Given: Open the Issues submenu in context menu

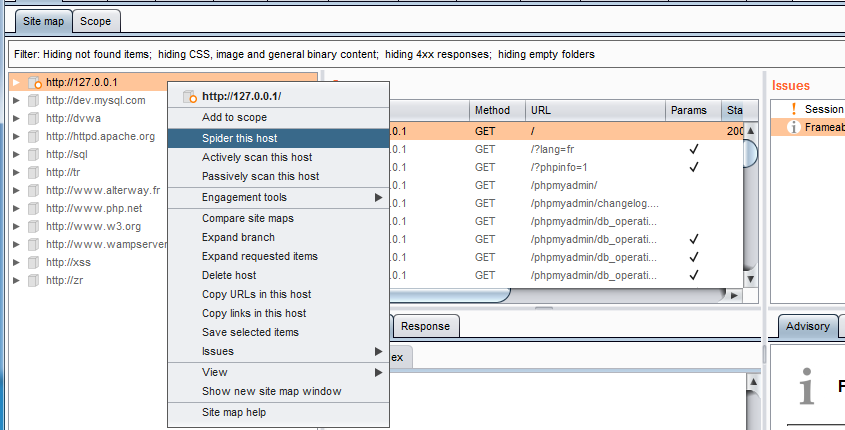Looking at the screenshot, I should 279,351.
